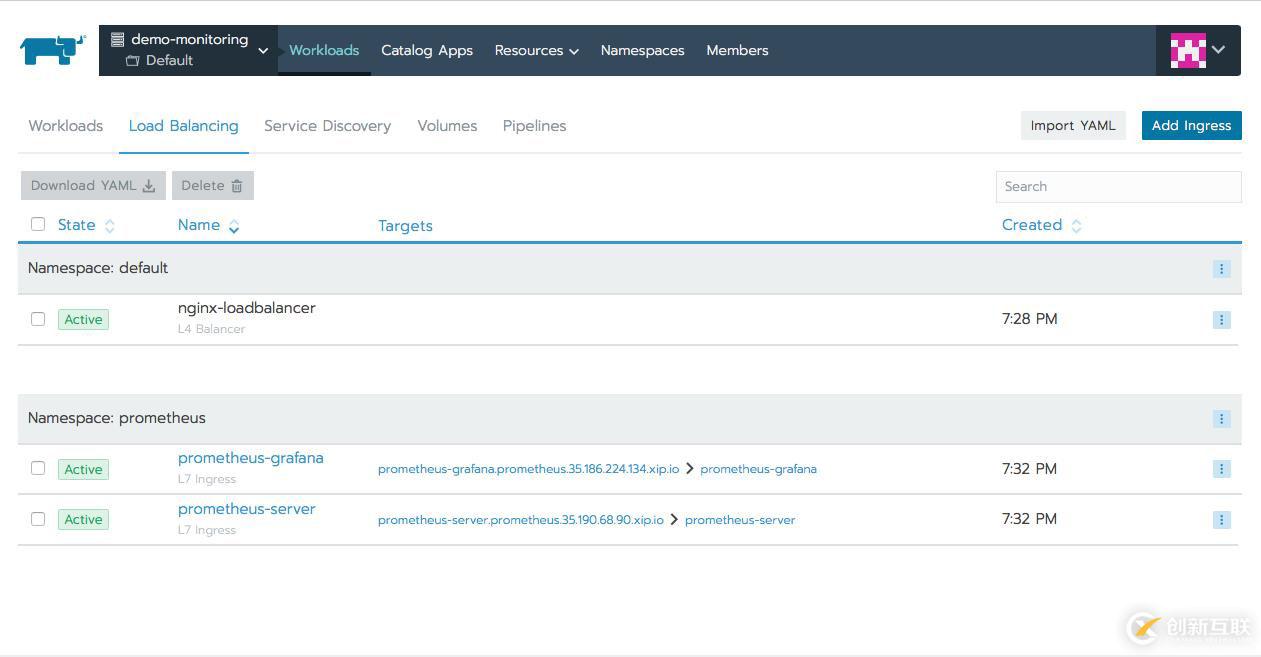Open the prometheus-server ingress link
This screenshot has height=657, width=1261.
[x=246, y=509]
